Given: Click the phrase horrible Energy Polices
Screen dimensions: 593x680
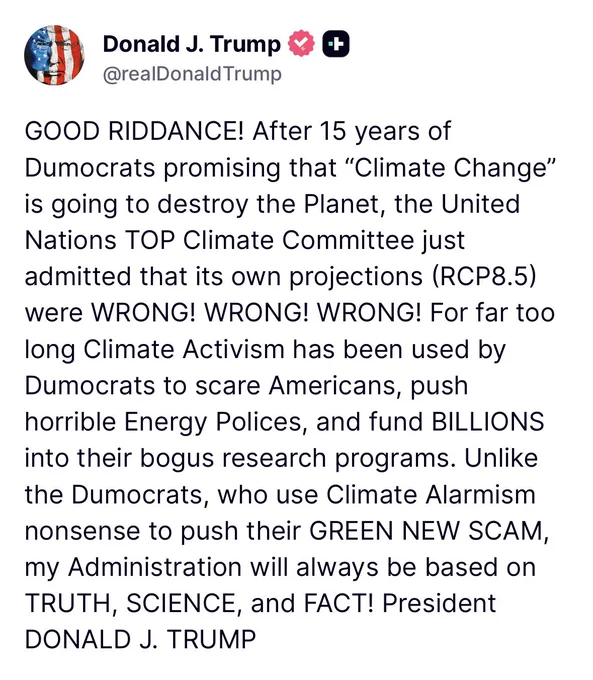Looking at the screenshot, I should [163, 422].
